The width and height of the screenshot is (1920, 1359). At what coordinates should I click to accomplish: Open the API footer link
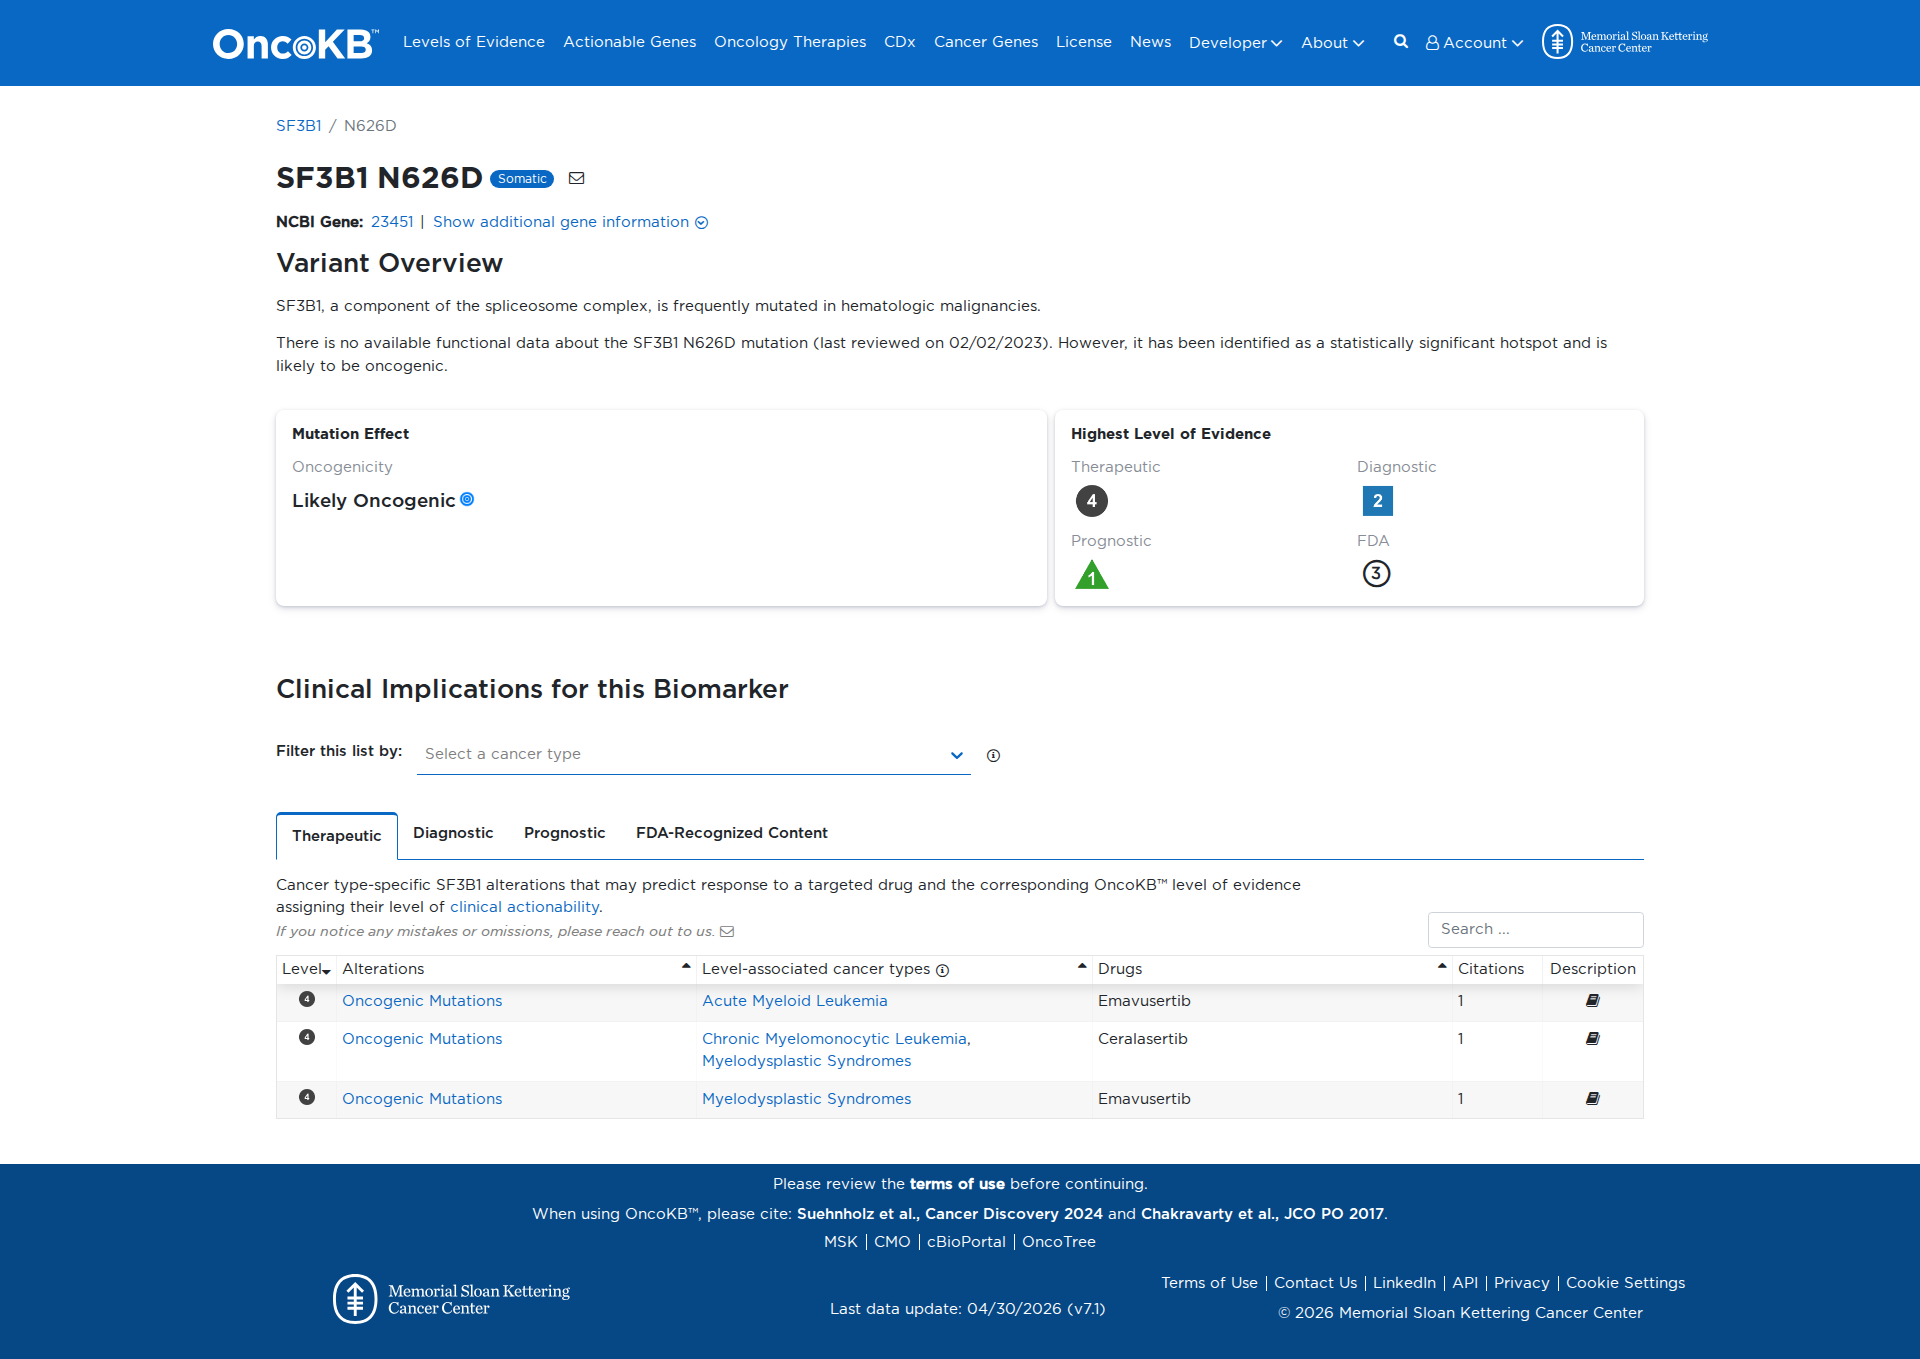coord(1465,1283)
